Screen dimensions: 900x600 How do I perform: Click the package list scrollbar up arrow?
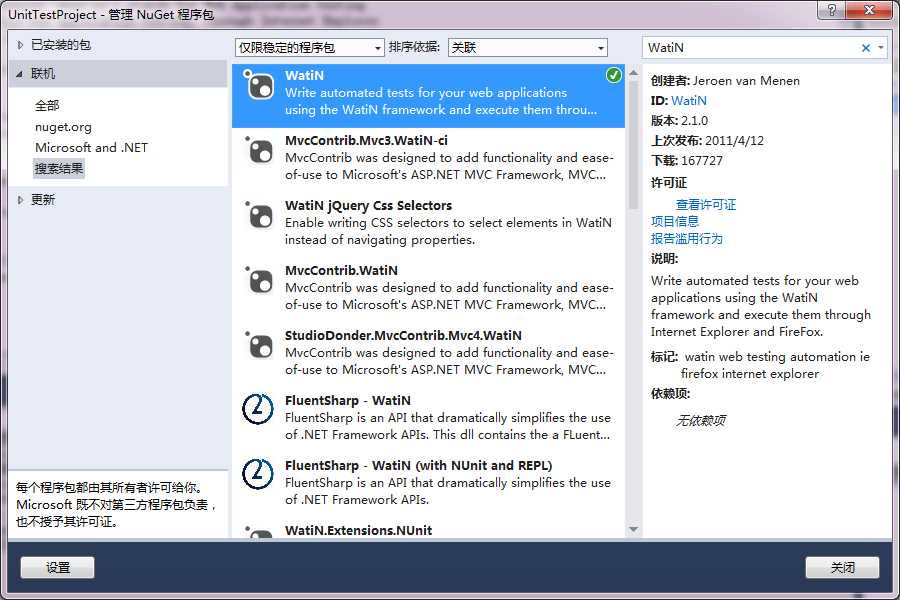(x=634, y=73)
